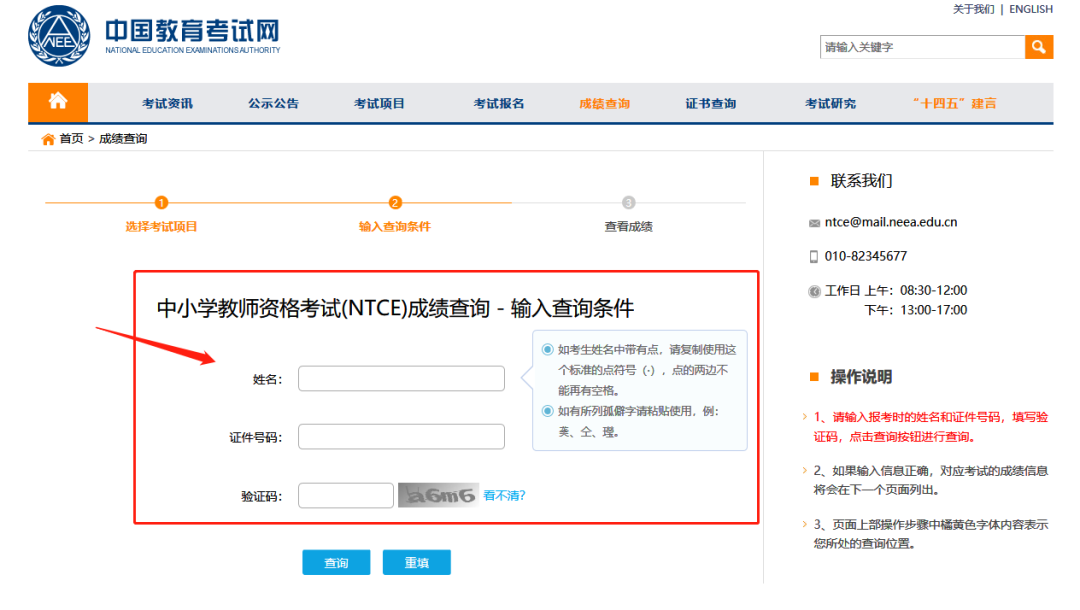1080x610 pixels.
Task: Click the orange search magnifier button
Action: pos(1039,47)
